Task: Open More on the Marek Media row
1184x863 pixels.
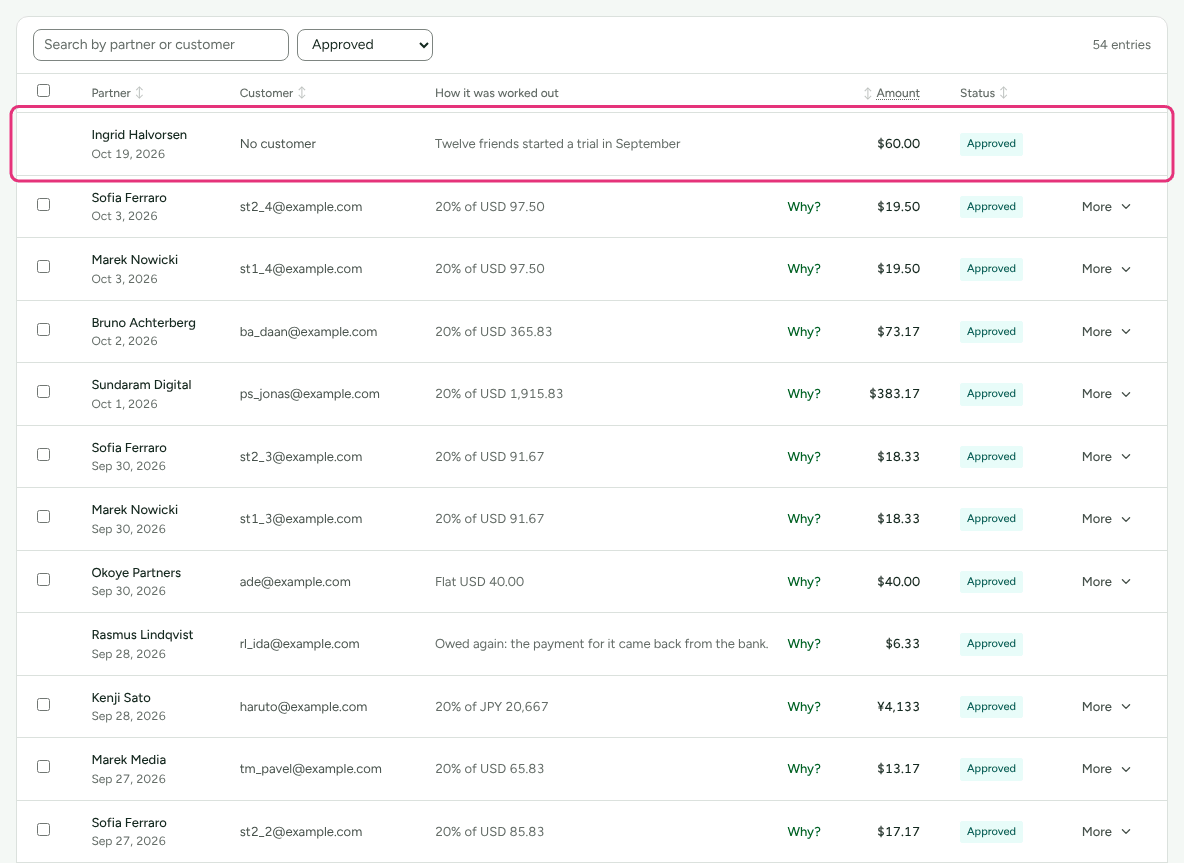Action: click(x=1106, y=769)
